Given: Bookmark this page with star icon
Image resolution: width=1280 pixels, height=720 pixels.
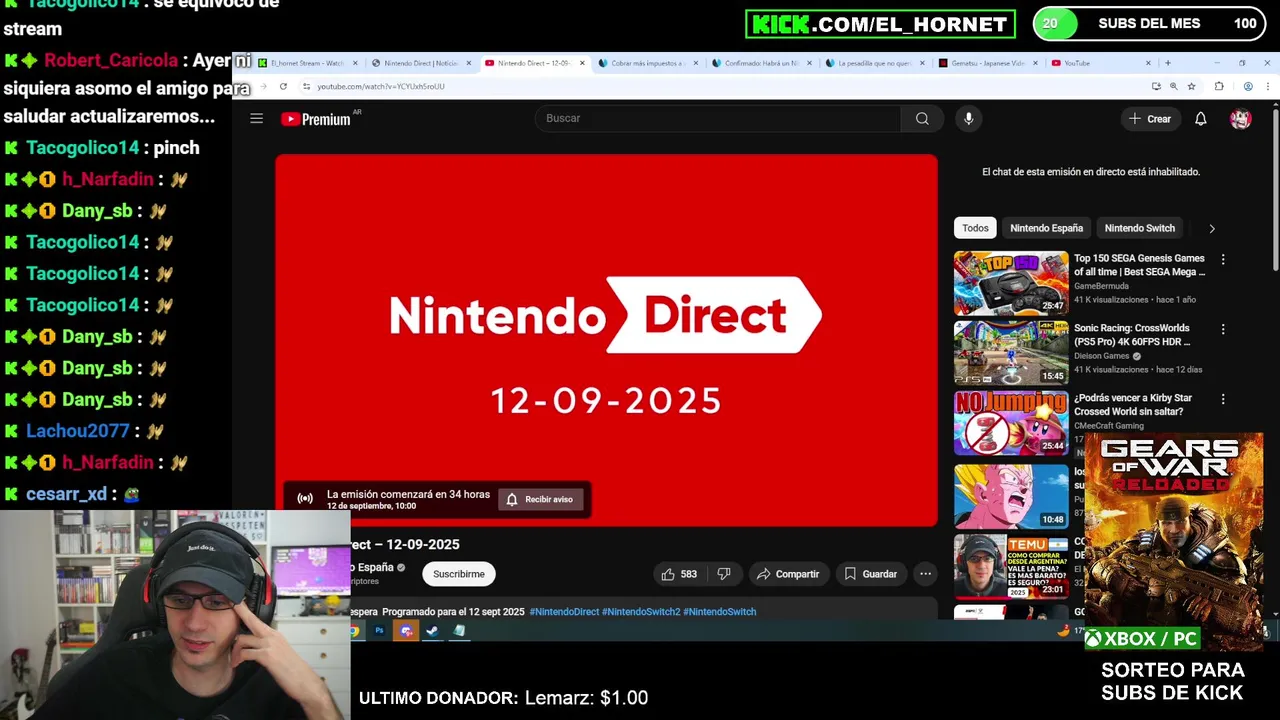Looking at the screenshot, I should coord(1191,87).
